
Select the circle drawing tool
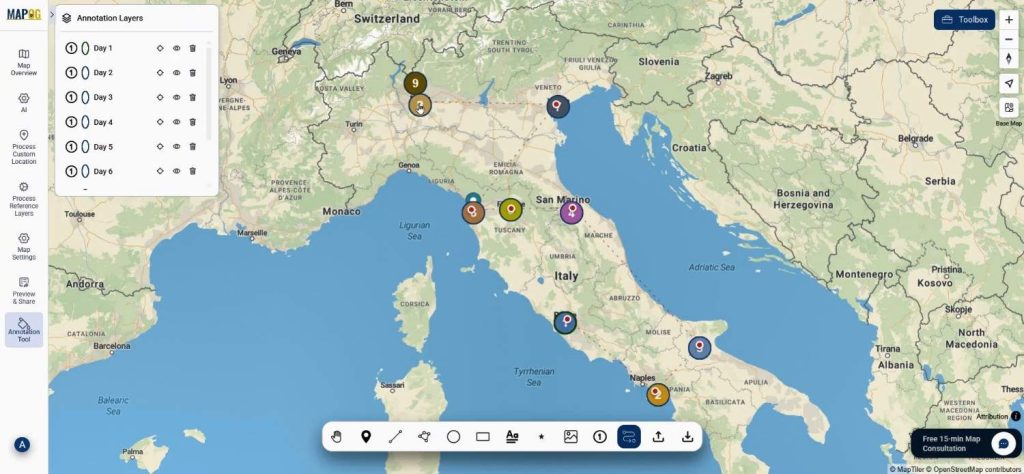[x=453, y=437]
